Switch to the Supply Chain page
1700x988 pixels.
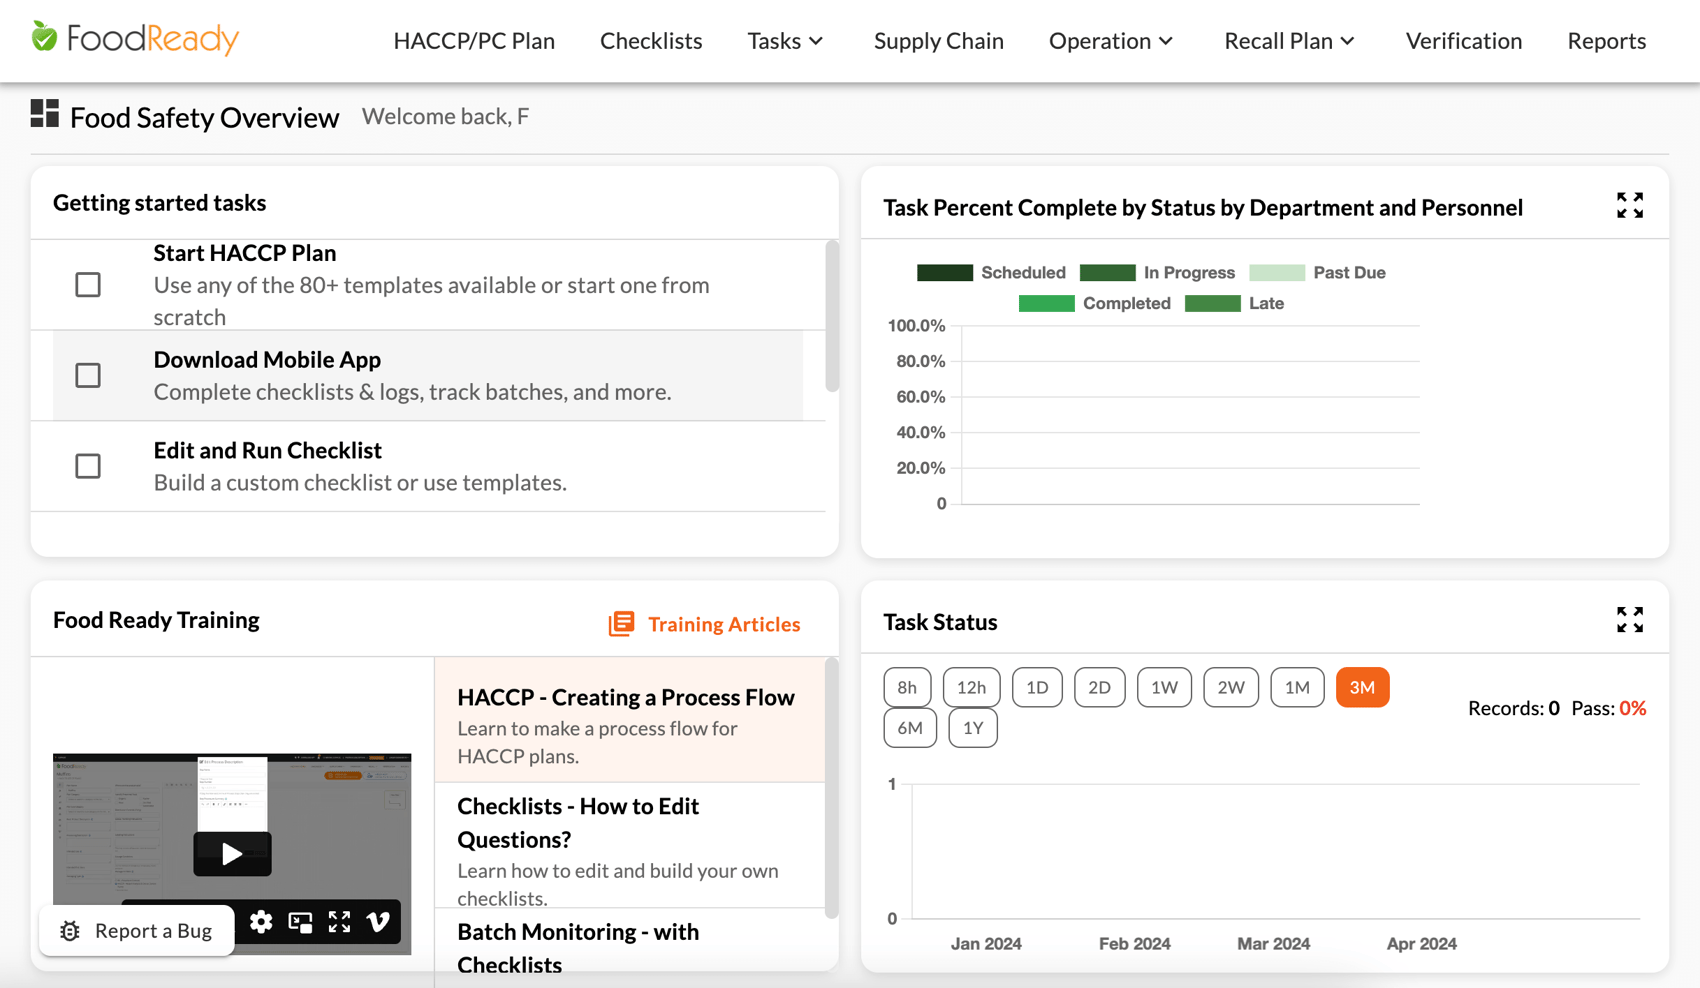click(x=938, y=41)
